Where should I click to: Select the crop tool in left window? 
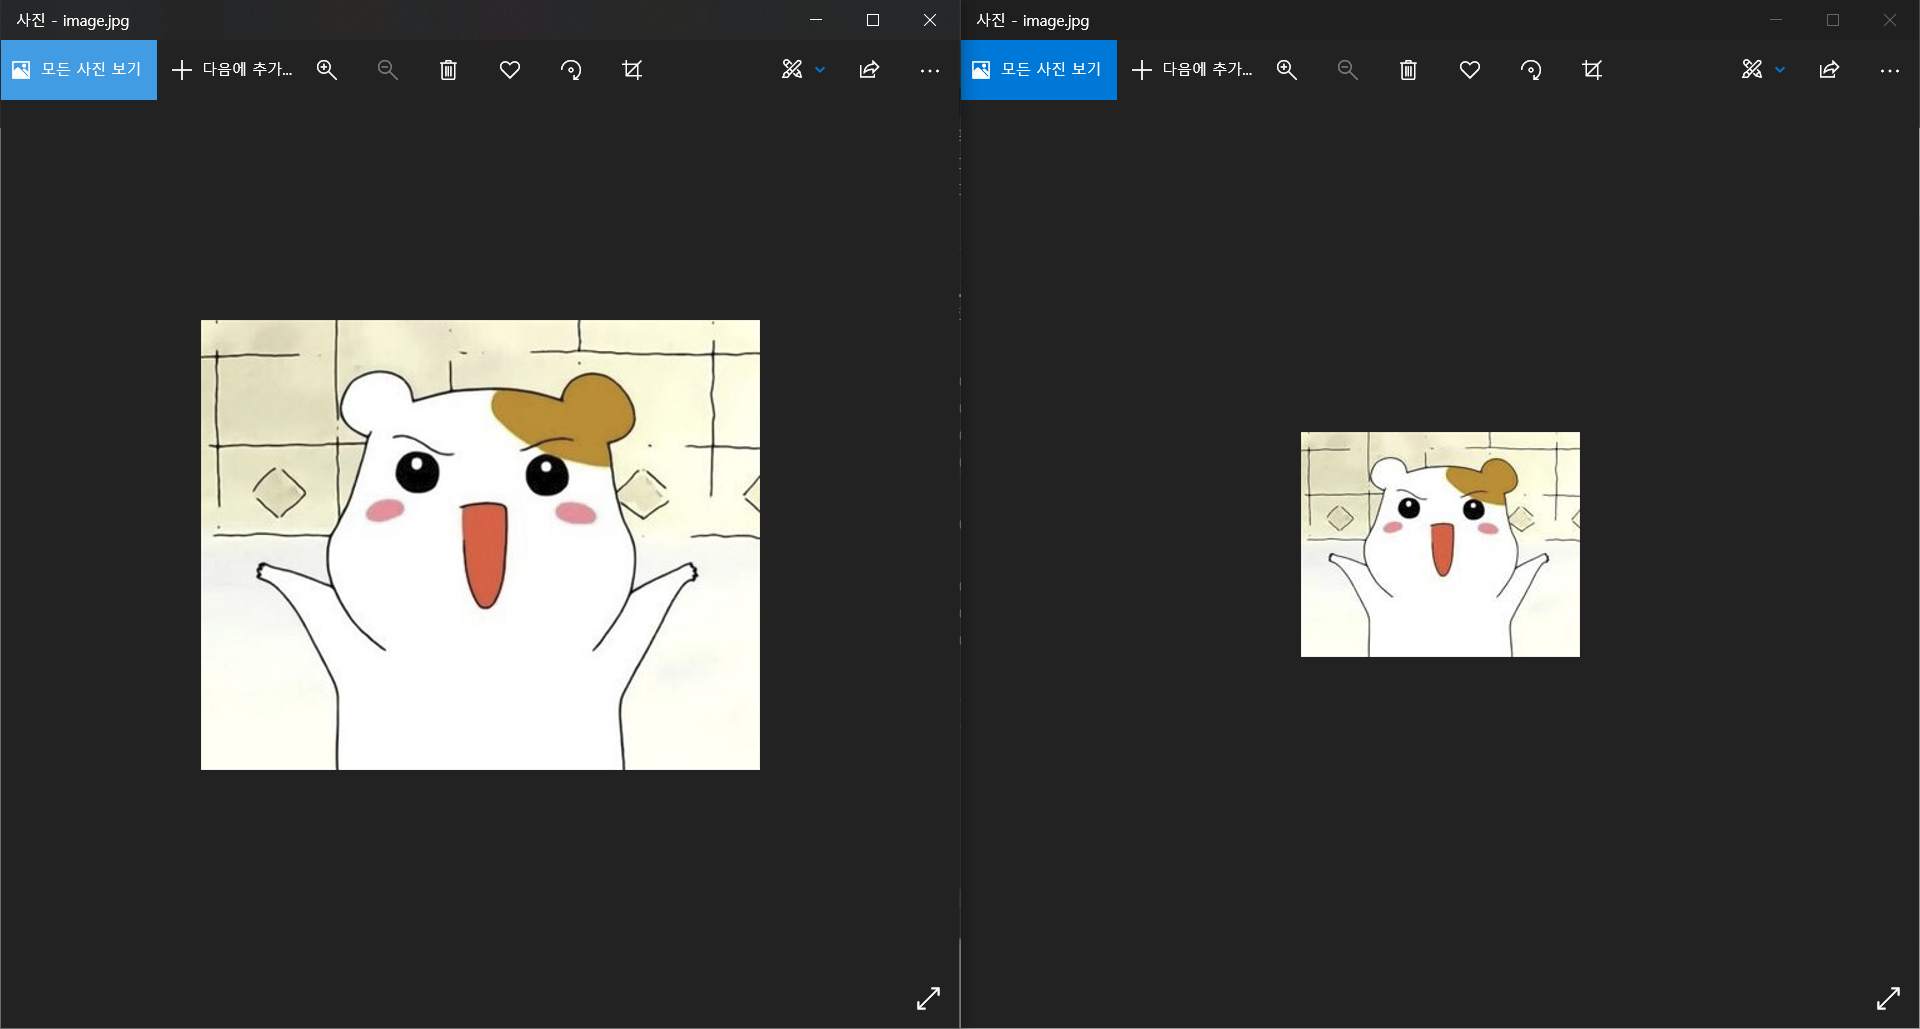(632, 70)
